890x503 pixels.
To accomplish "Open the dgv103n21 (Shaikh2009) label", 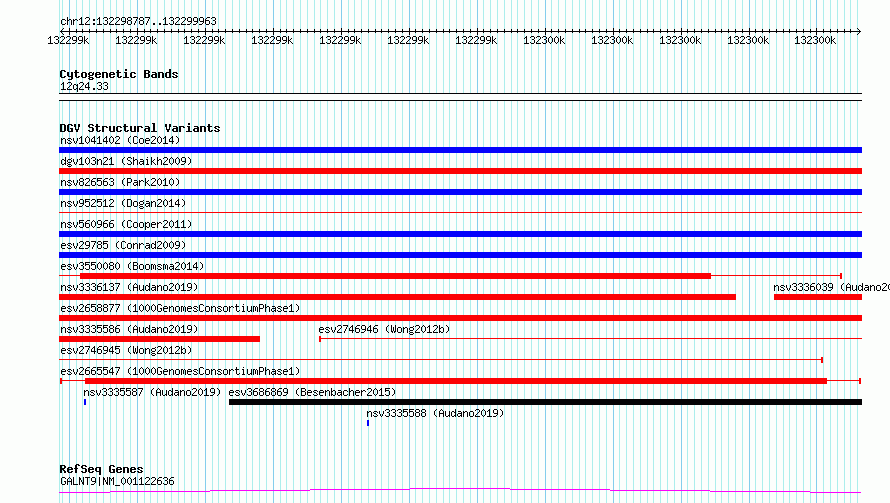I will (x=126, y=161).
